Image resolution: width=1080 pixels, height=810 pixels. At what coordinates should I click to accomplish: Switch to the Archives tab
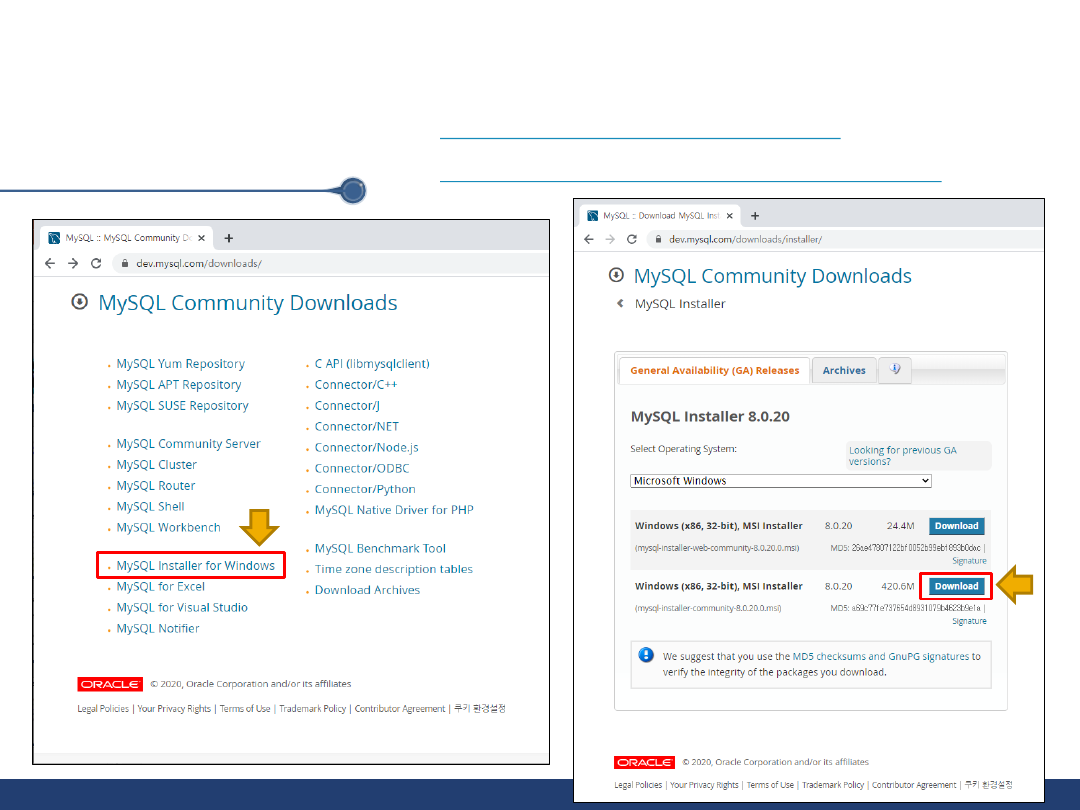click(x=844, y=370)
